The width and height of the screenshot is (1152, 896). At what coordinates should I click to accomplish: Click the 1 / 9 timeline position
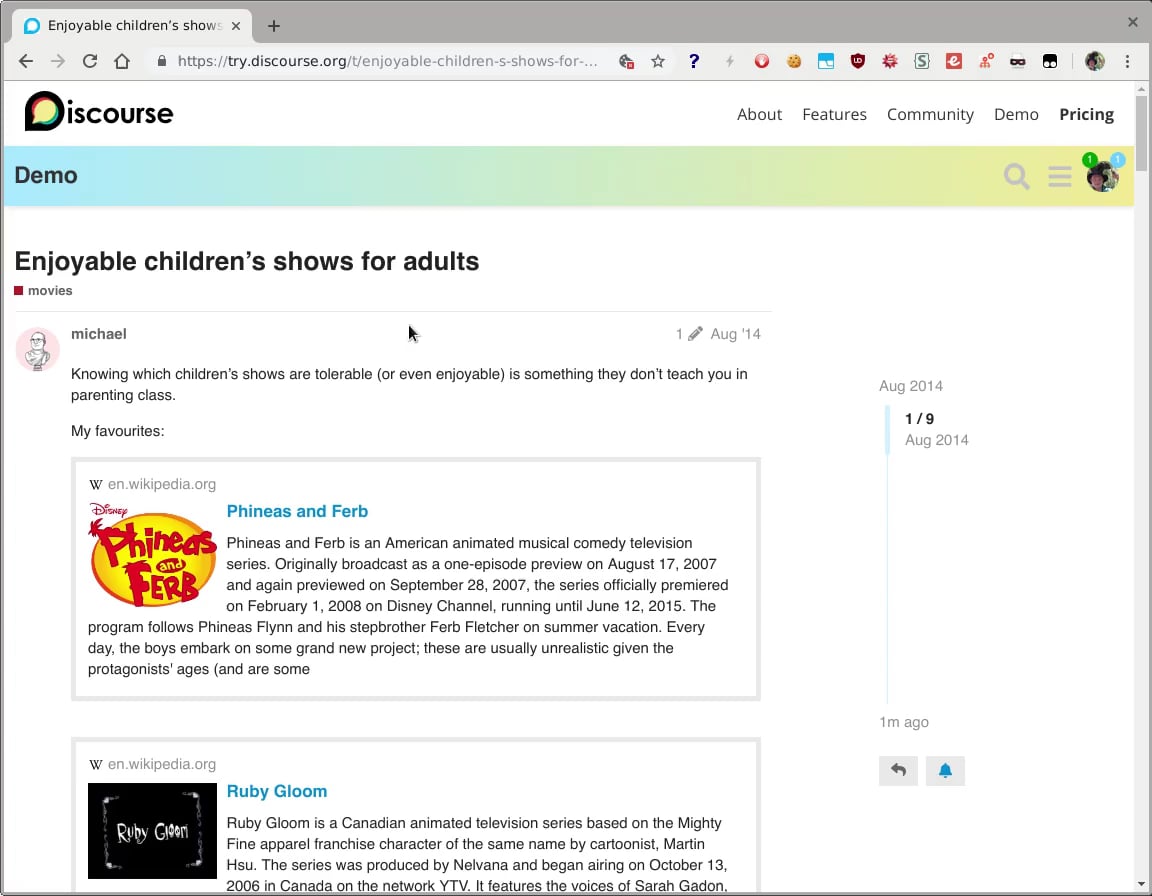(919, 419)
